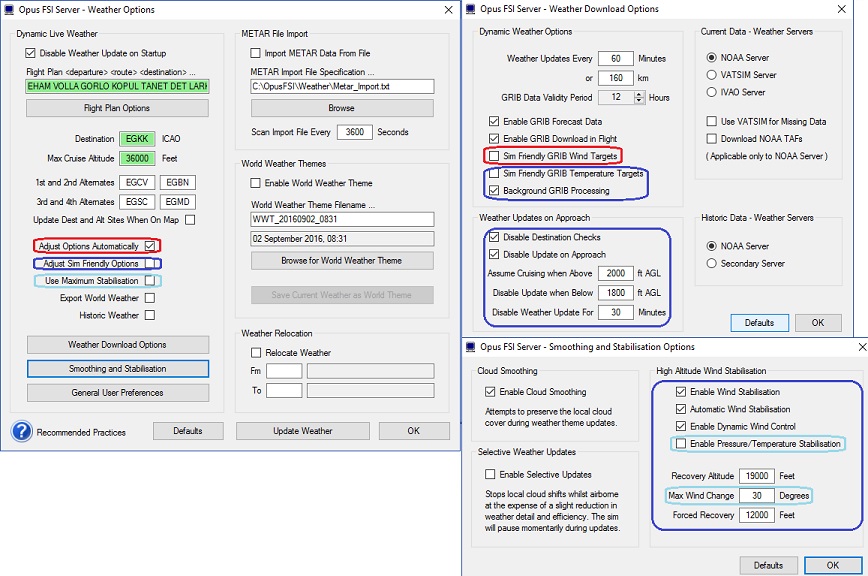Viewport: 868px width, 576px height.
Task: Click Weather Updates Every minutes field
Action: click(616, 58)
